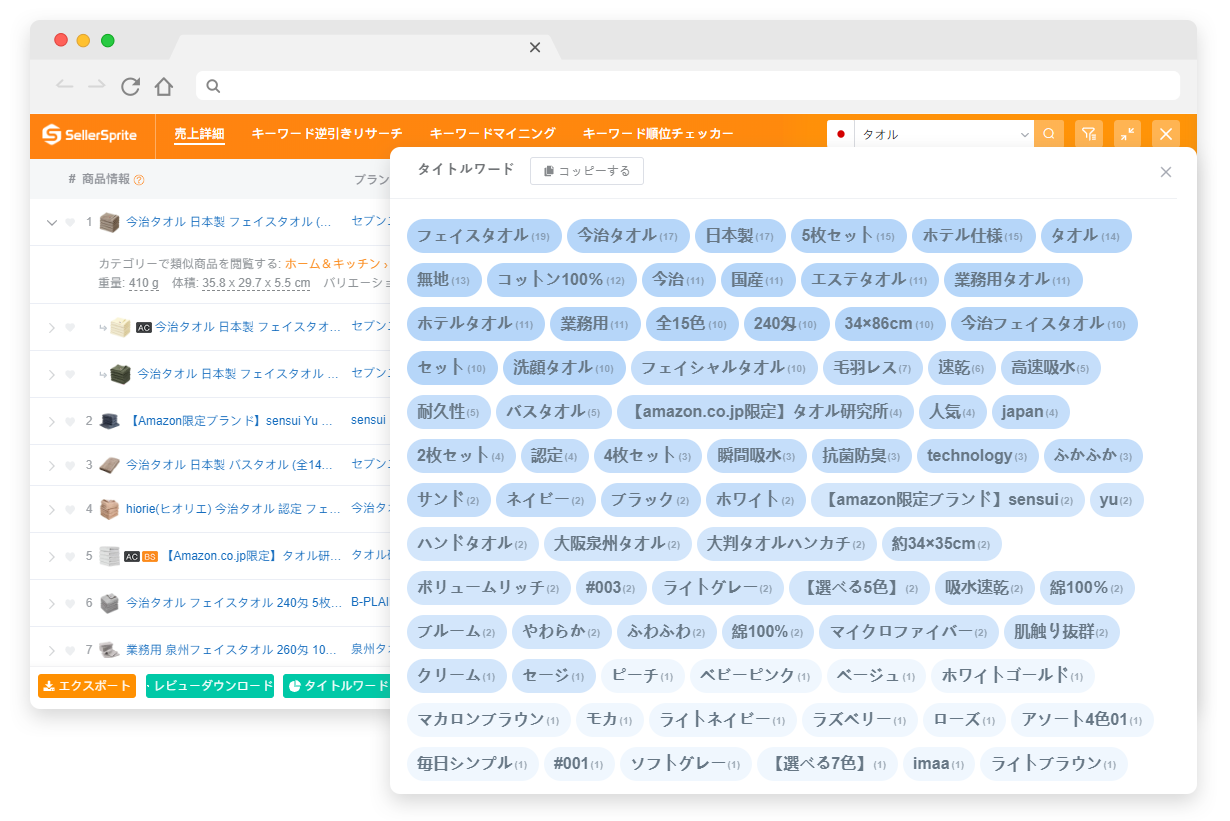Viewport: 1230px width, 821px height.
Task: Click the エクスポート export button
Action: coord(87,686)
